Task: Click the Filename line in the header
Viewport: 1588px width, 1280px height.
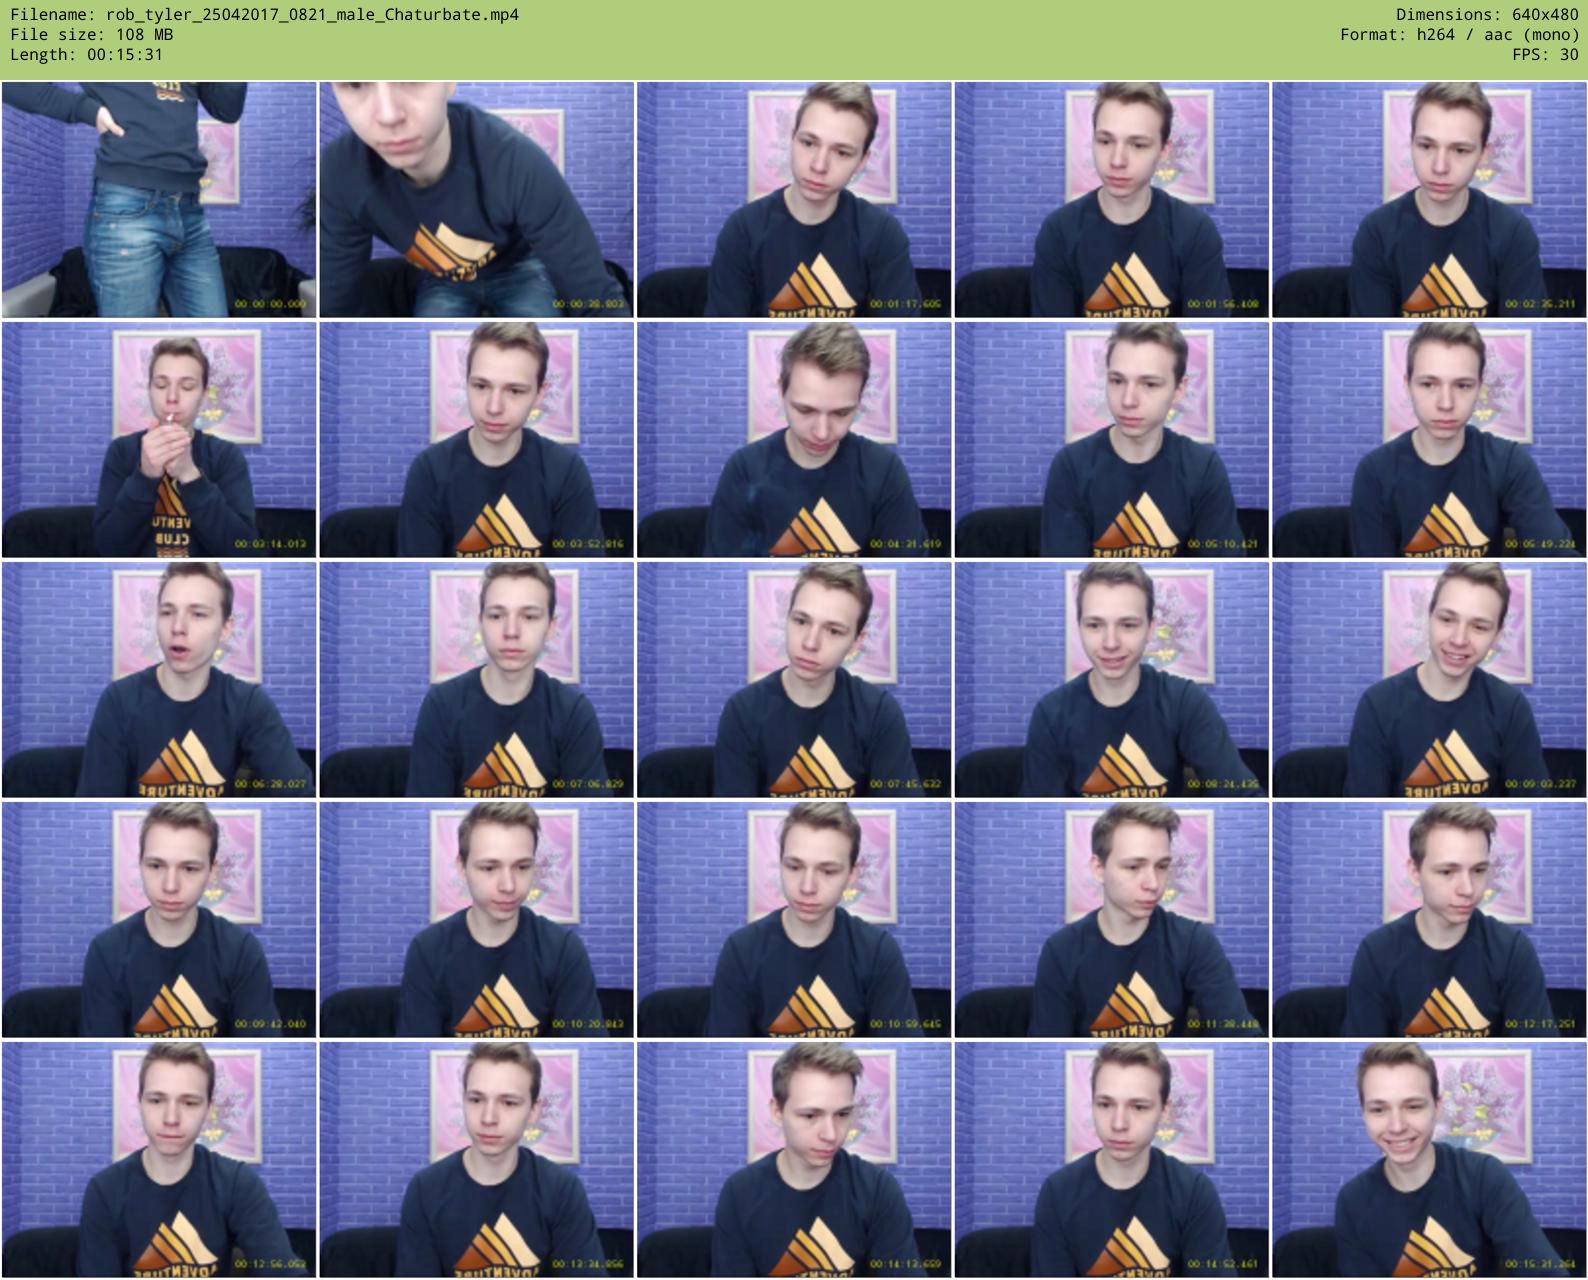Action: coord(265,15)
